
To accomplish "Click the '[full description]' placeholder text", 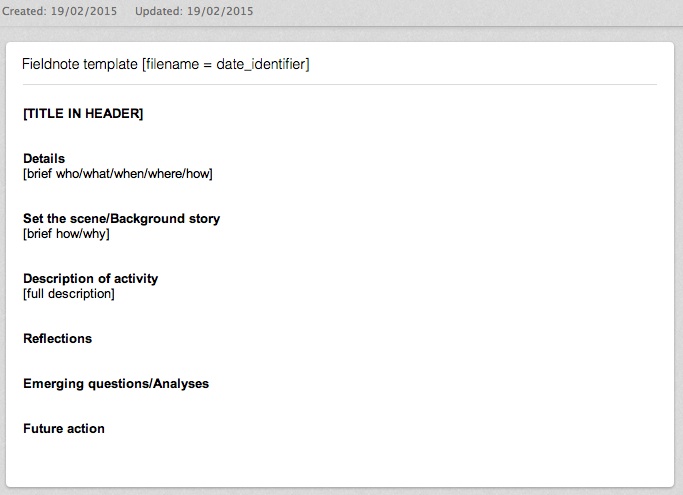I will pyautogui.click(x=68, y=294).
